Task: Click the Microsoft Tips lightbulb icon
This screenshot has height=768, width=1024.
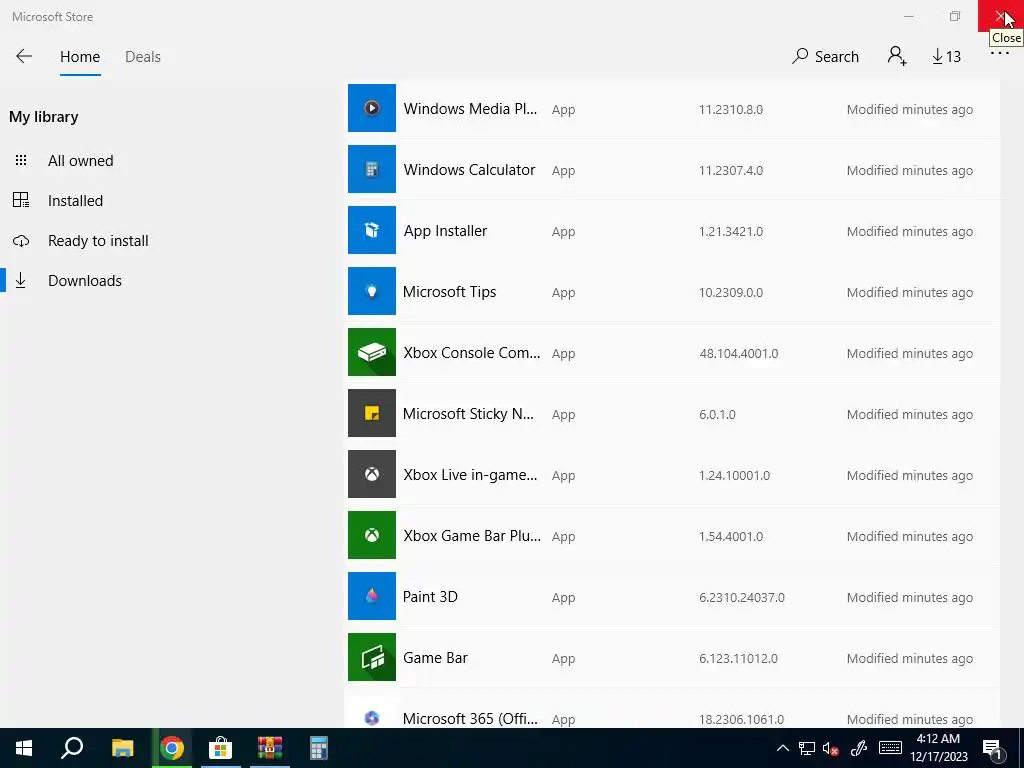Action: click(372, 291)
